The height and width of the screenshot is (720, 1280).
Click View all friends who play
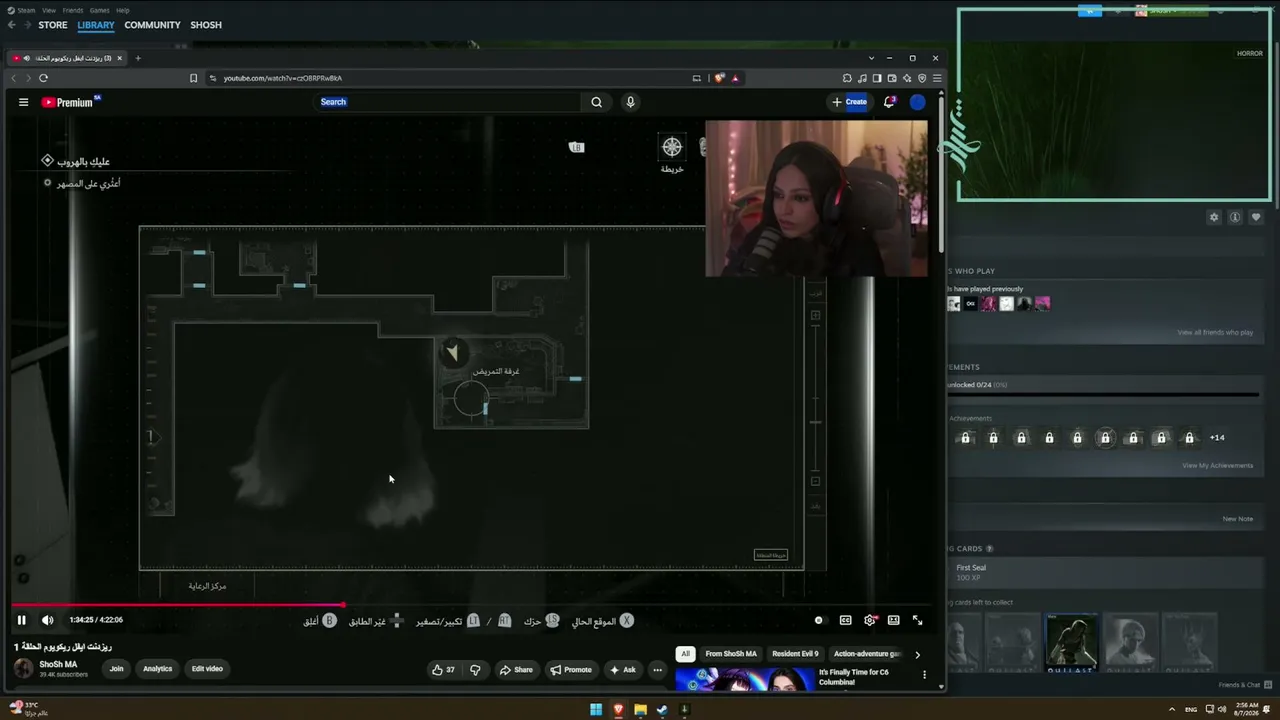(x=1215, y=332)
